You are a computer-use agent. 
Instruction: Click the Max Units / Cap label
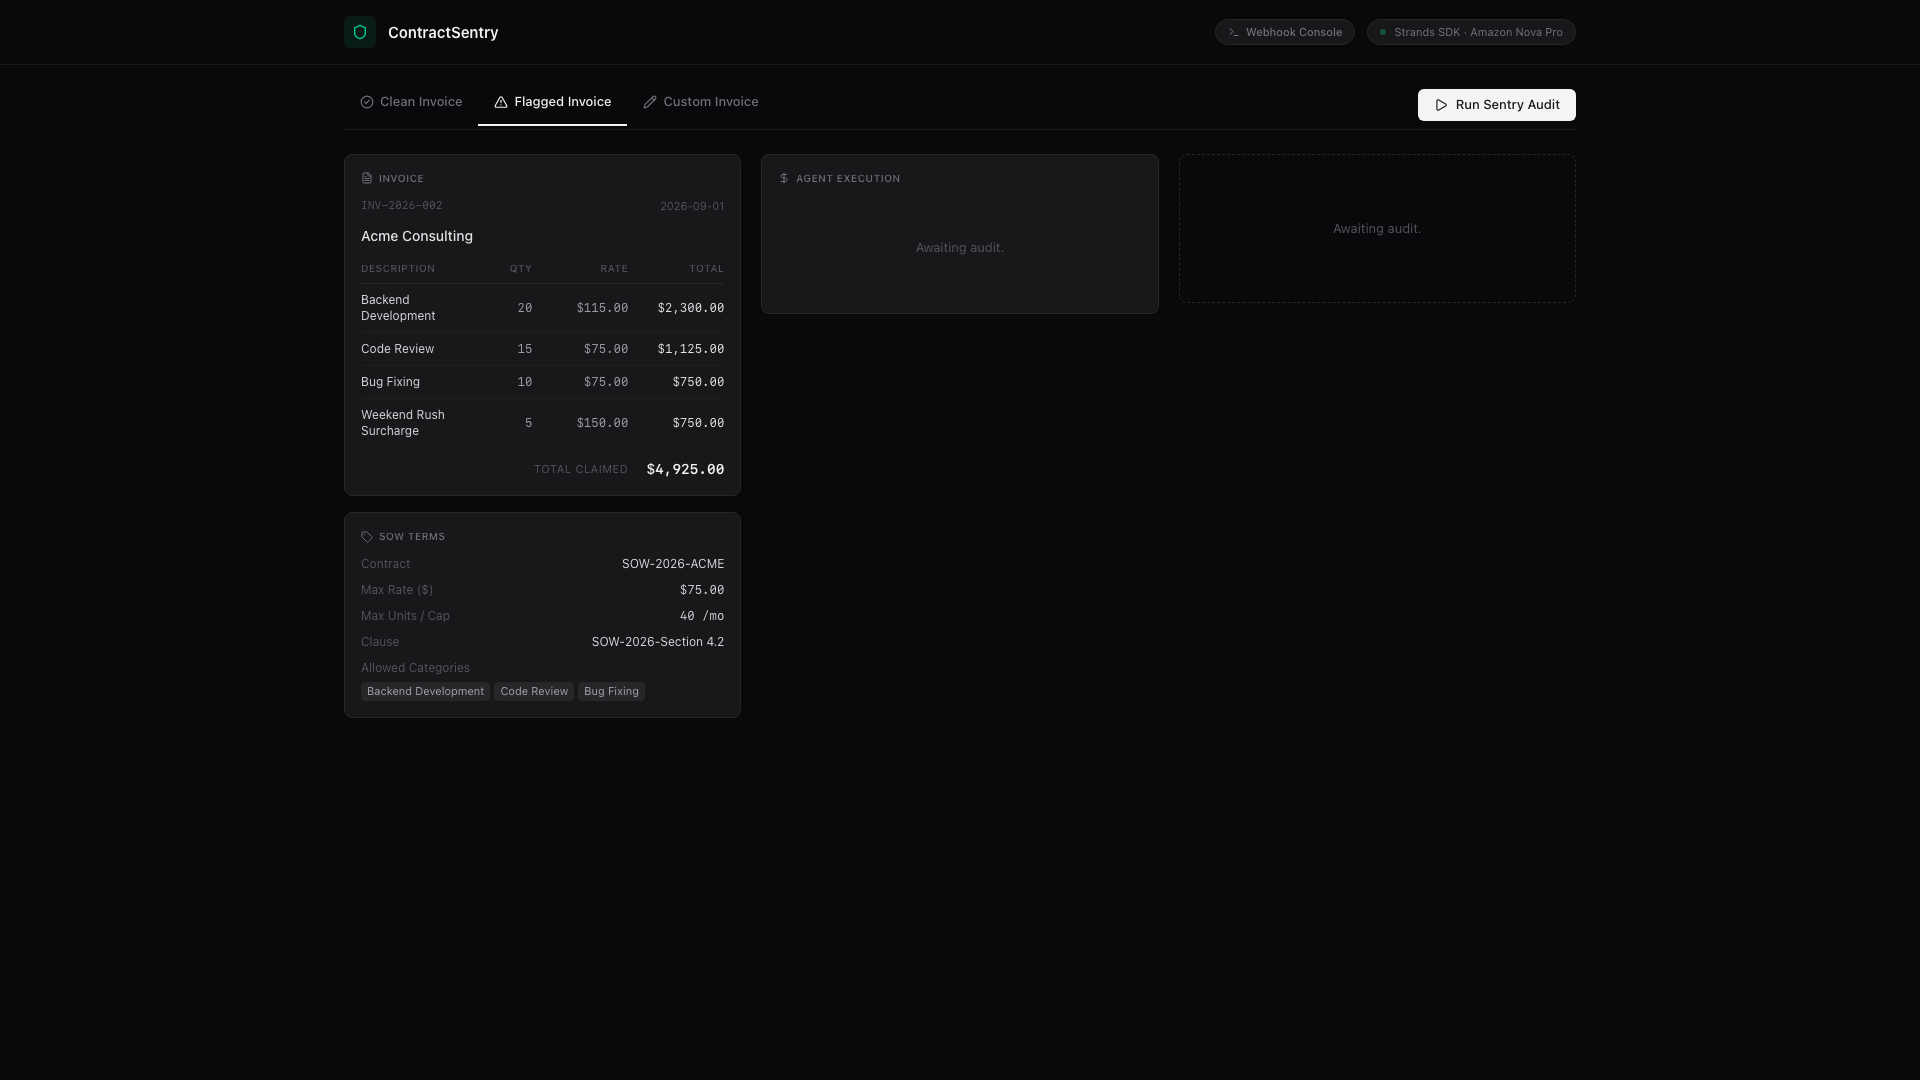(x=405, y=616)
